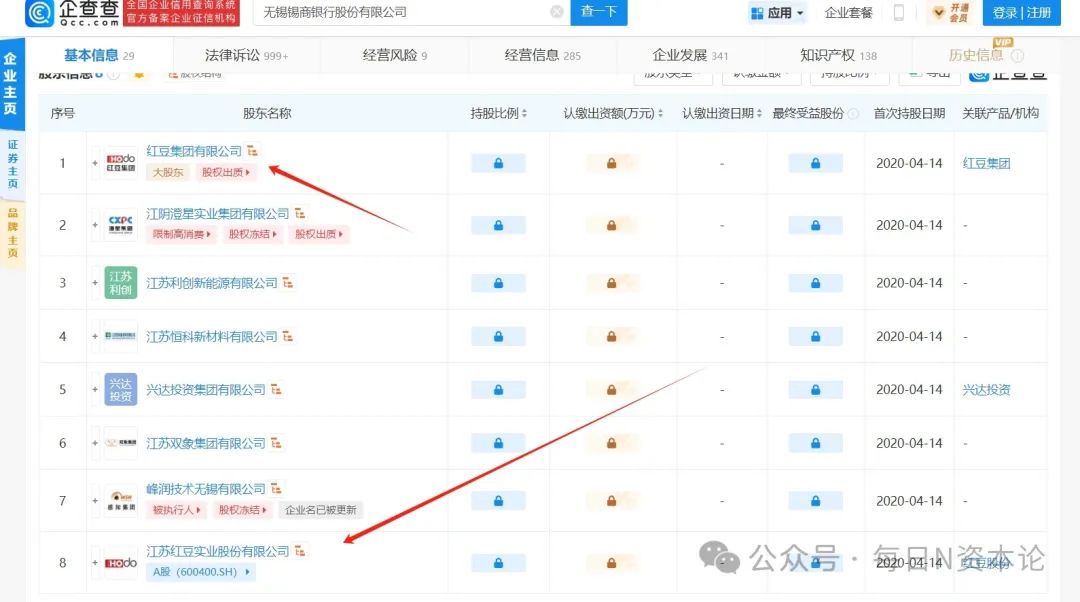The image size is (1080, 602).
Task: Open 红豆集团有限公司 shareholder link
Action: 194,151
